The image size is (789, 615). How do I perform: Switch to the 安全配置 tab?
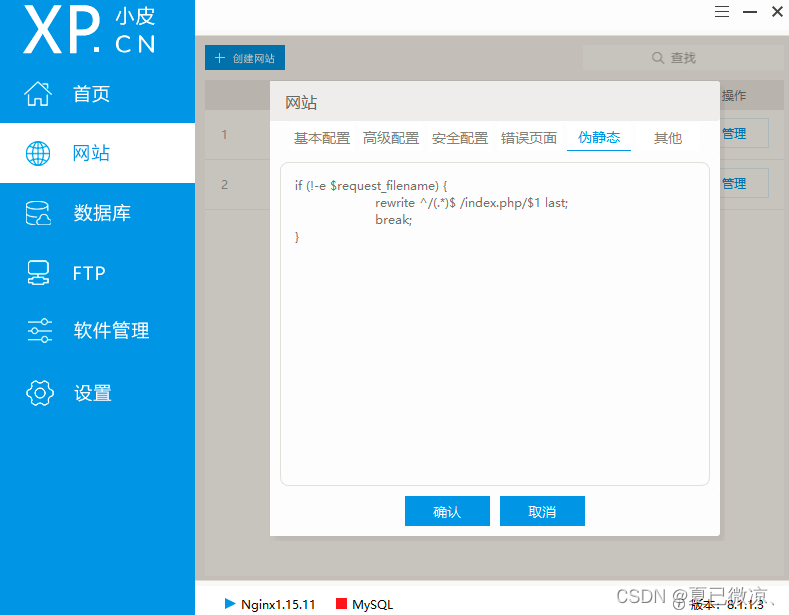(x=460, y=138)
